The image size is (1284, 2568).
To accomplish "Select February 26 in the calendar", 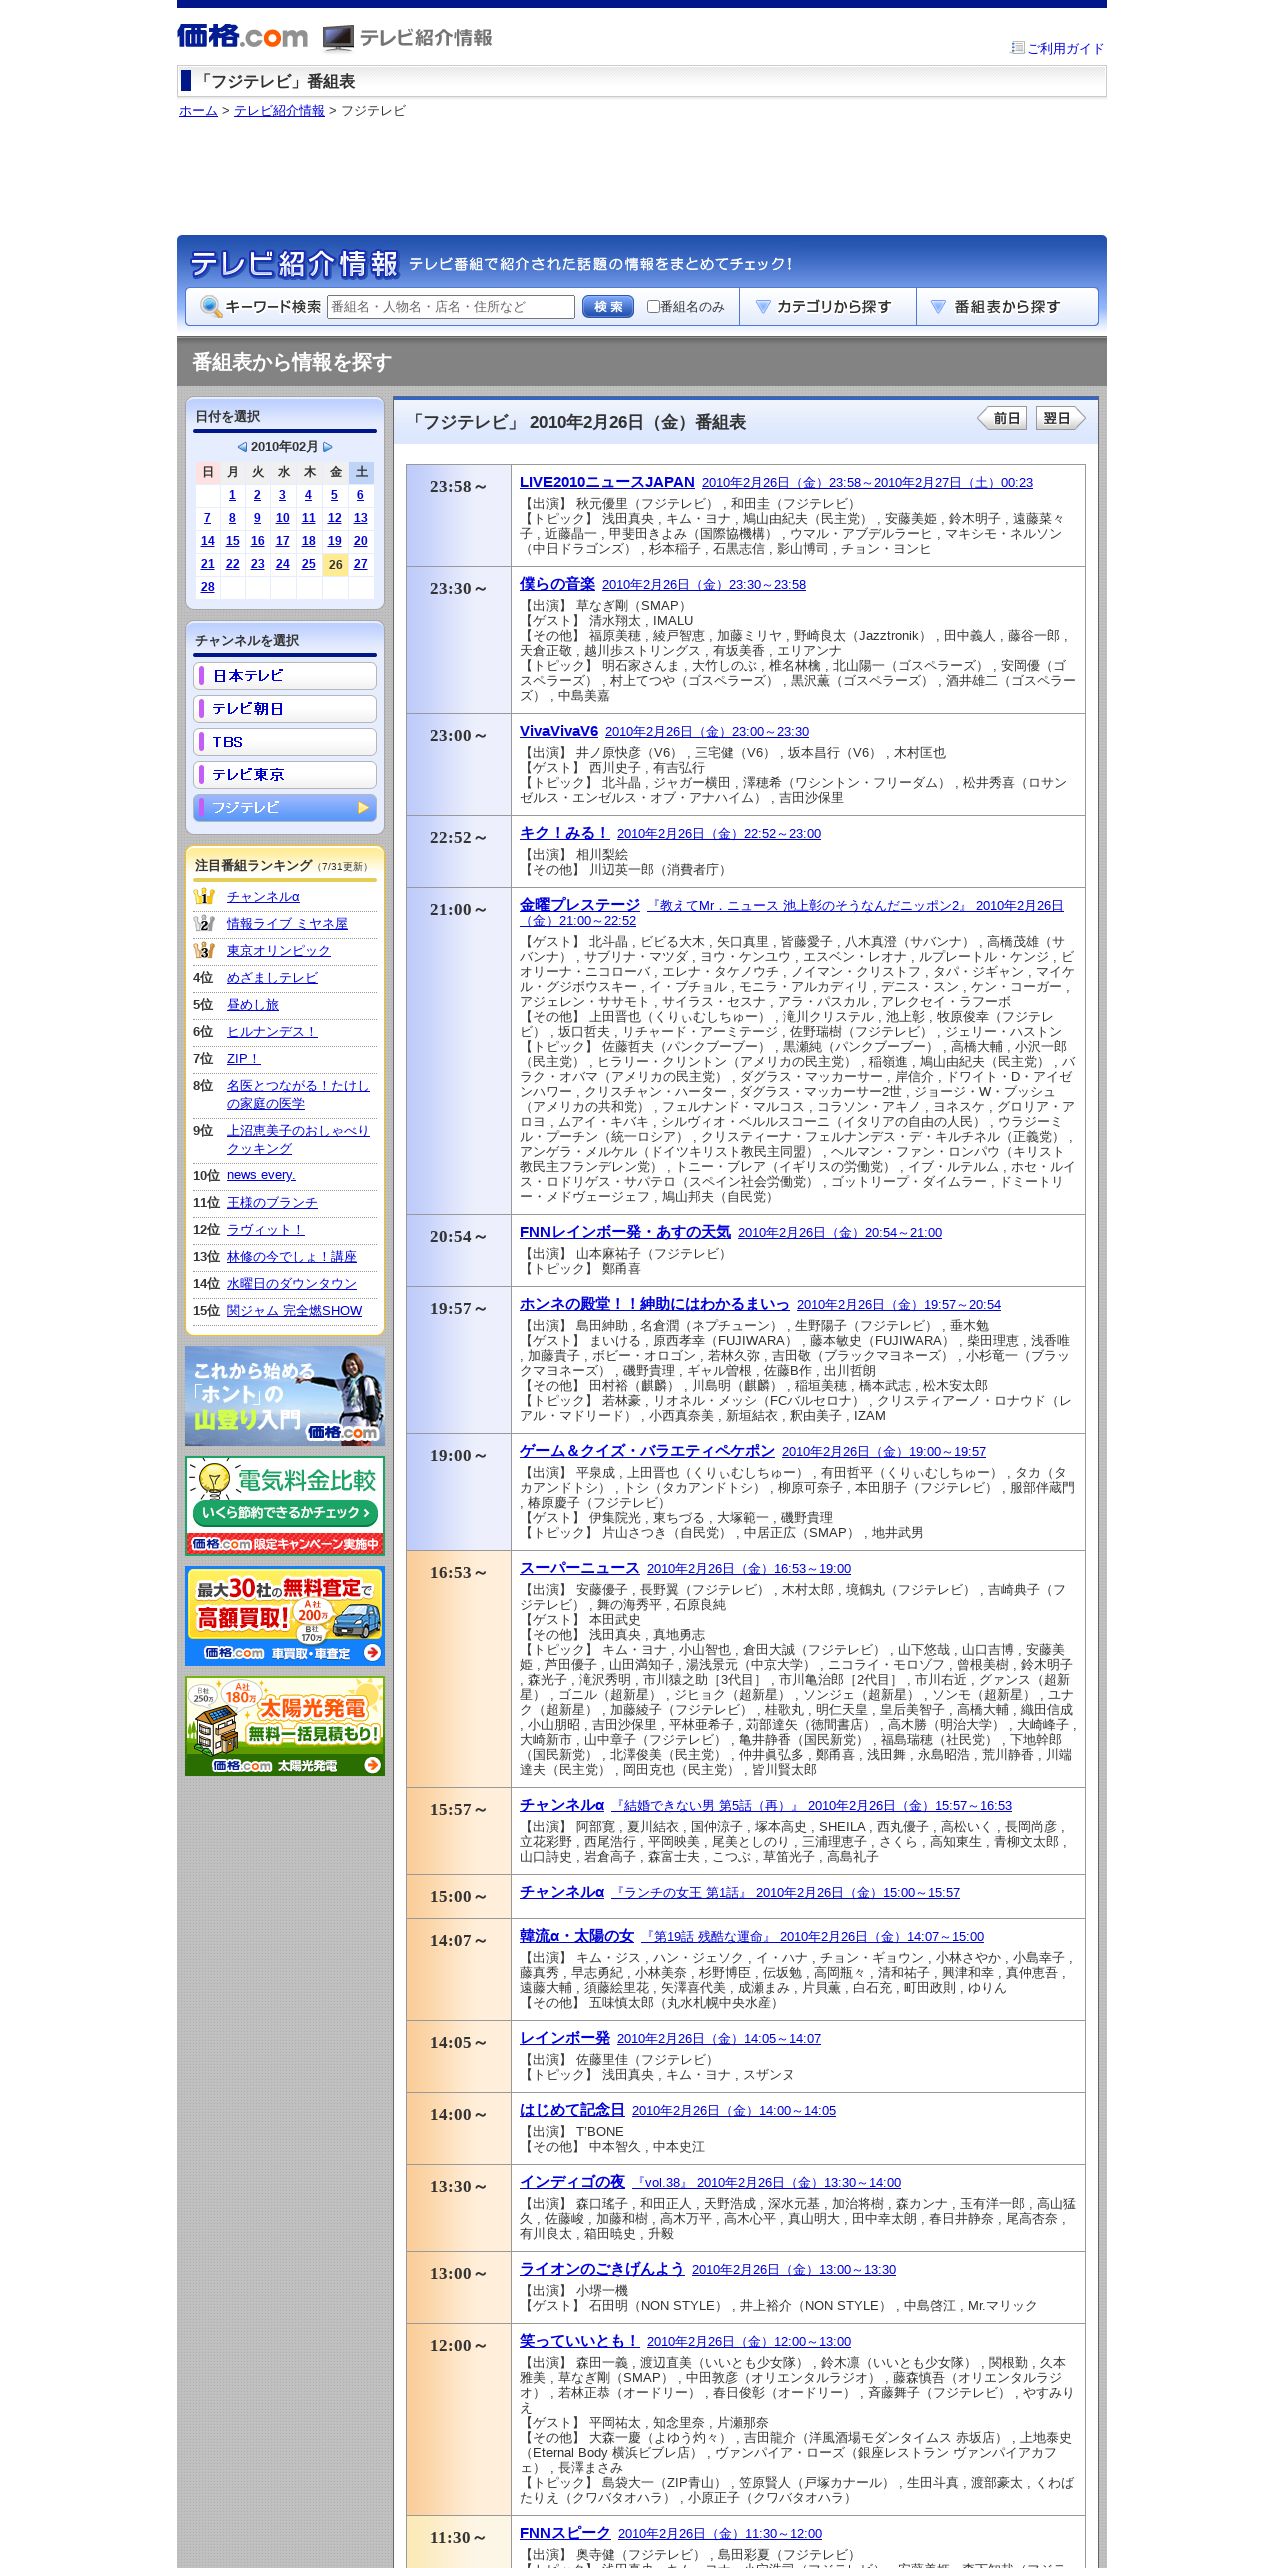I will point(335,565).
